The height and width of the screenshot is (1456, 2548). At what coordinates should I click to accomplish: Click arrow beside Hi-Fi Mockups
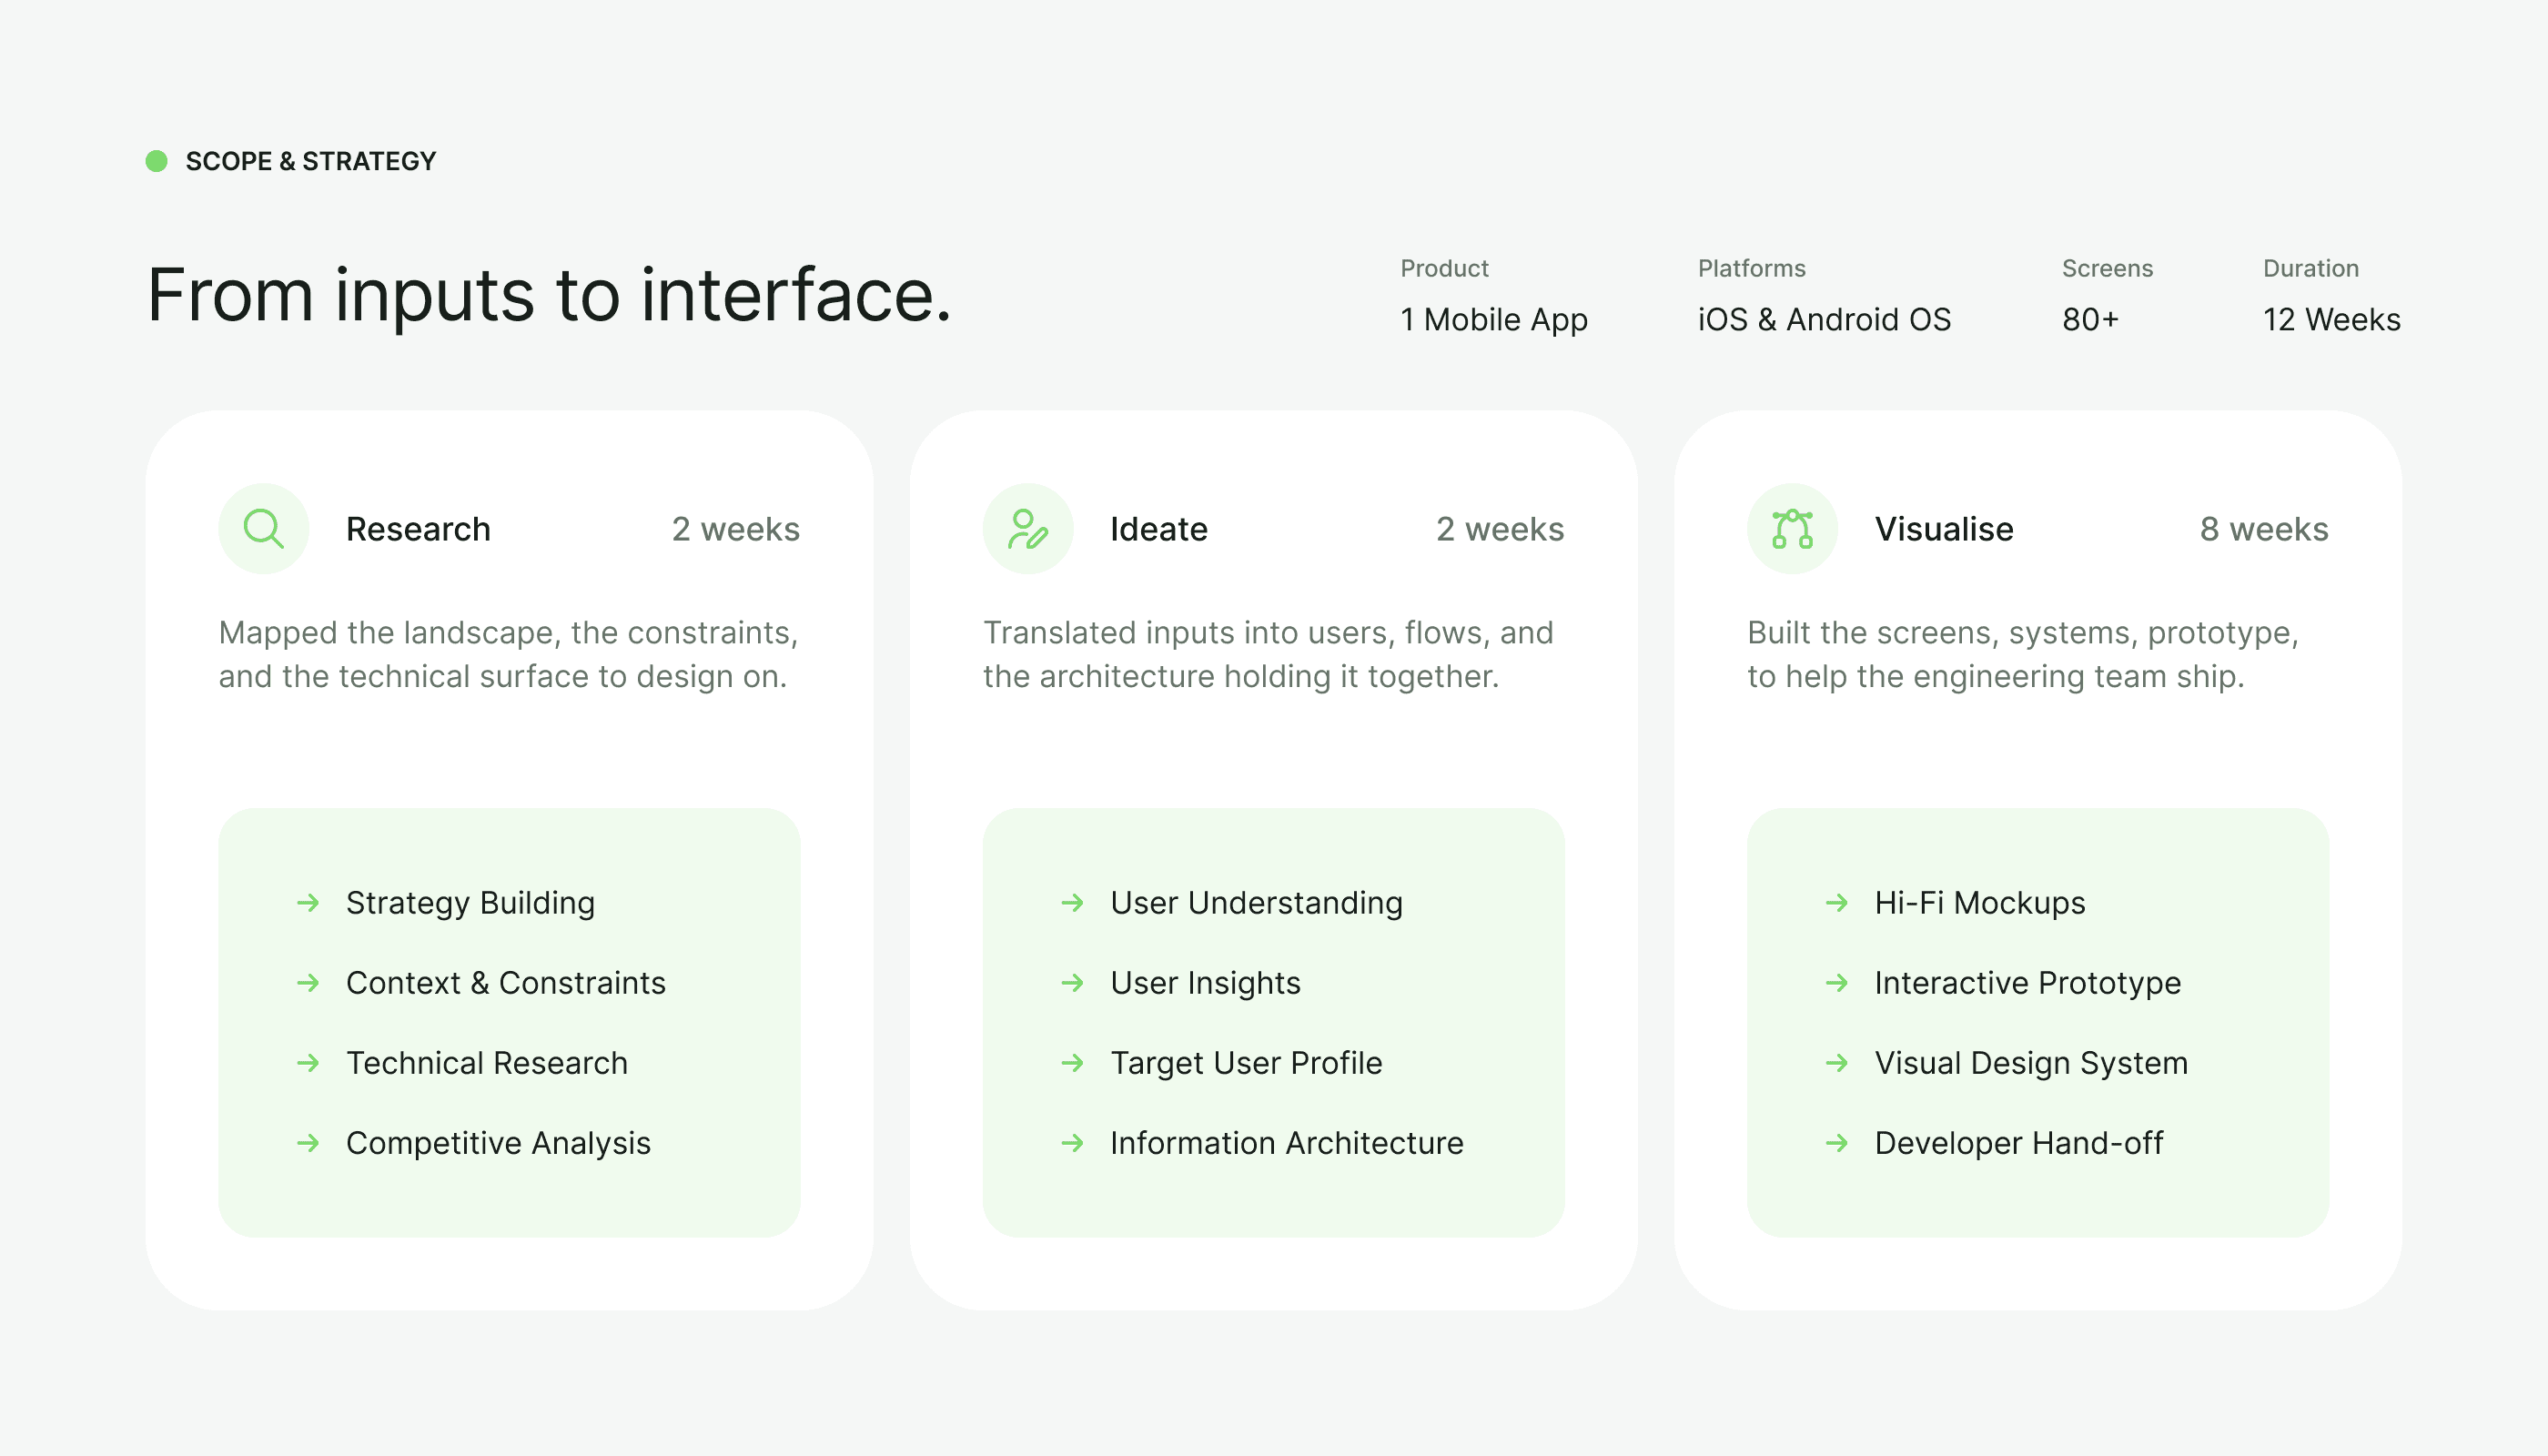coord(1836,903)
